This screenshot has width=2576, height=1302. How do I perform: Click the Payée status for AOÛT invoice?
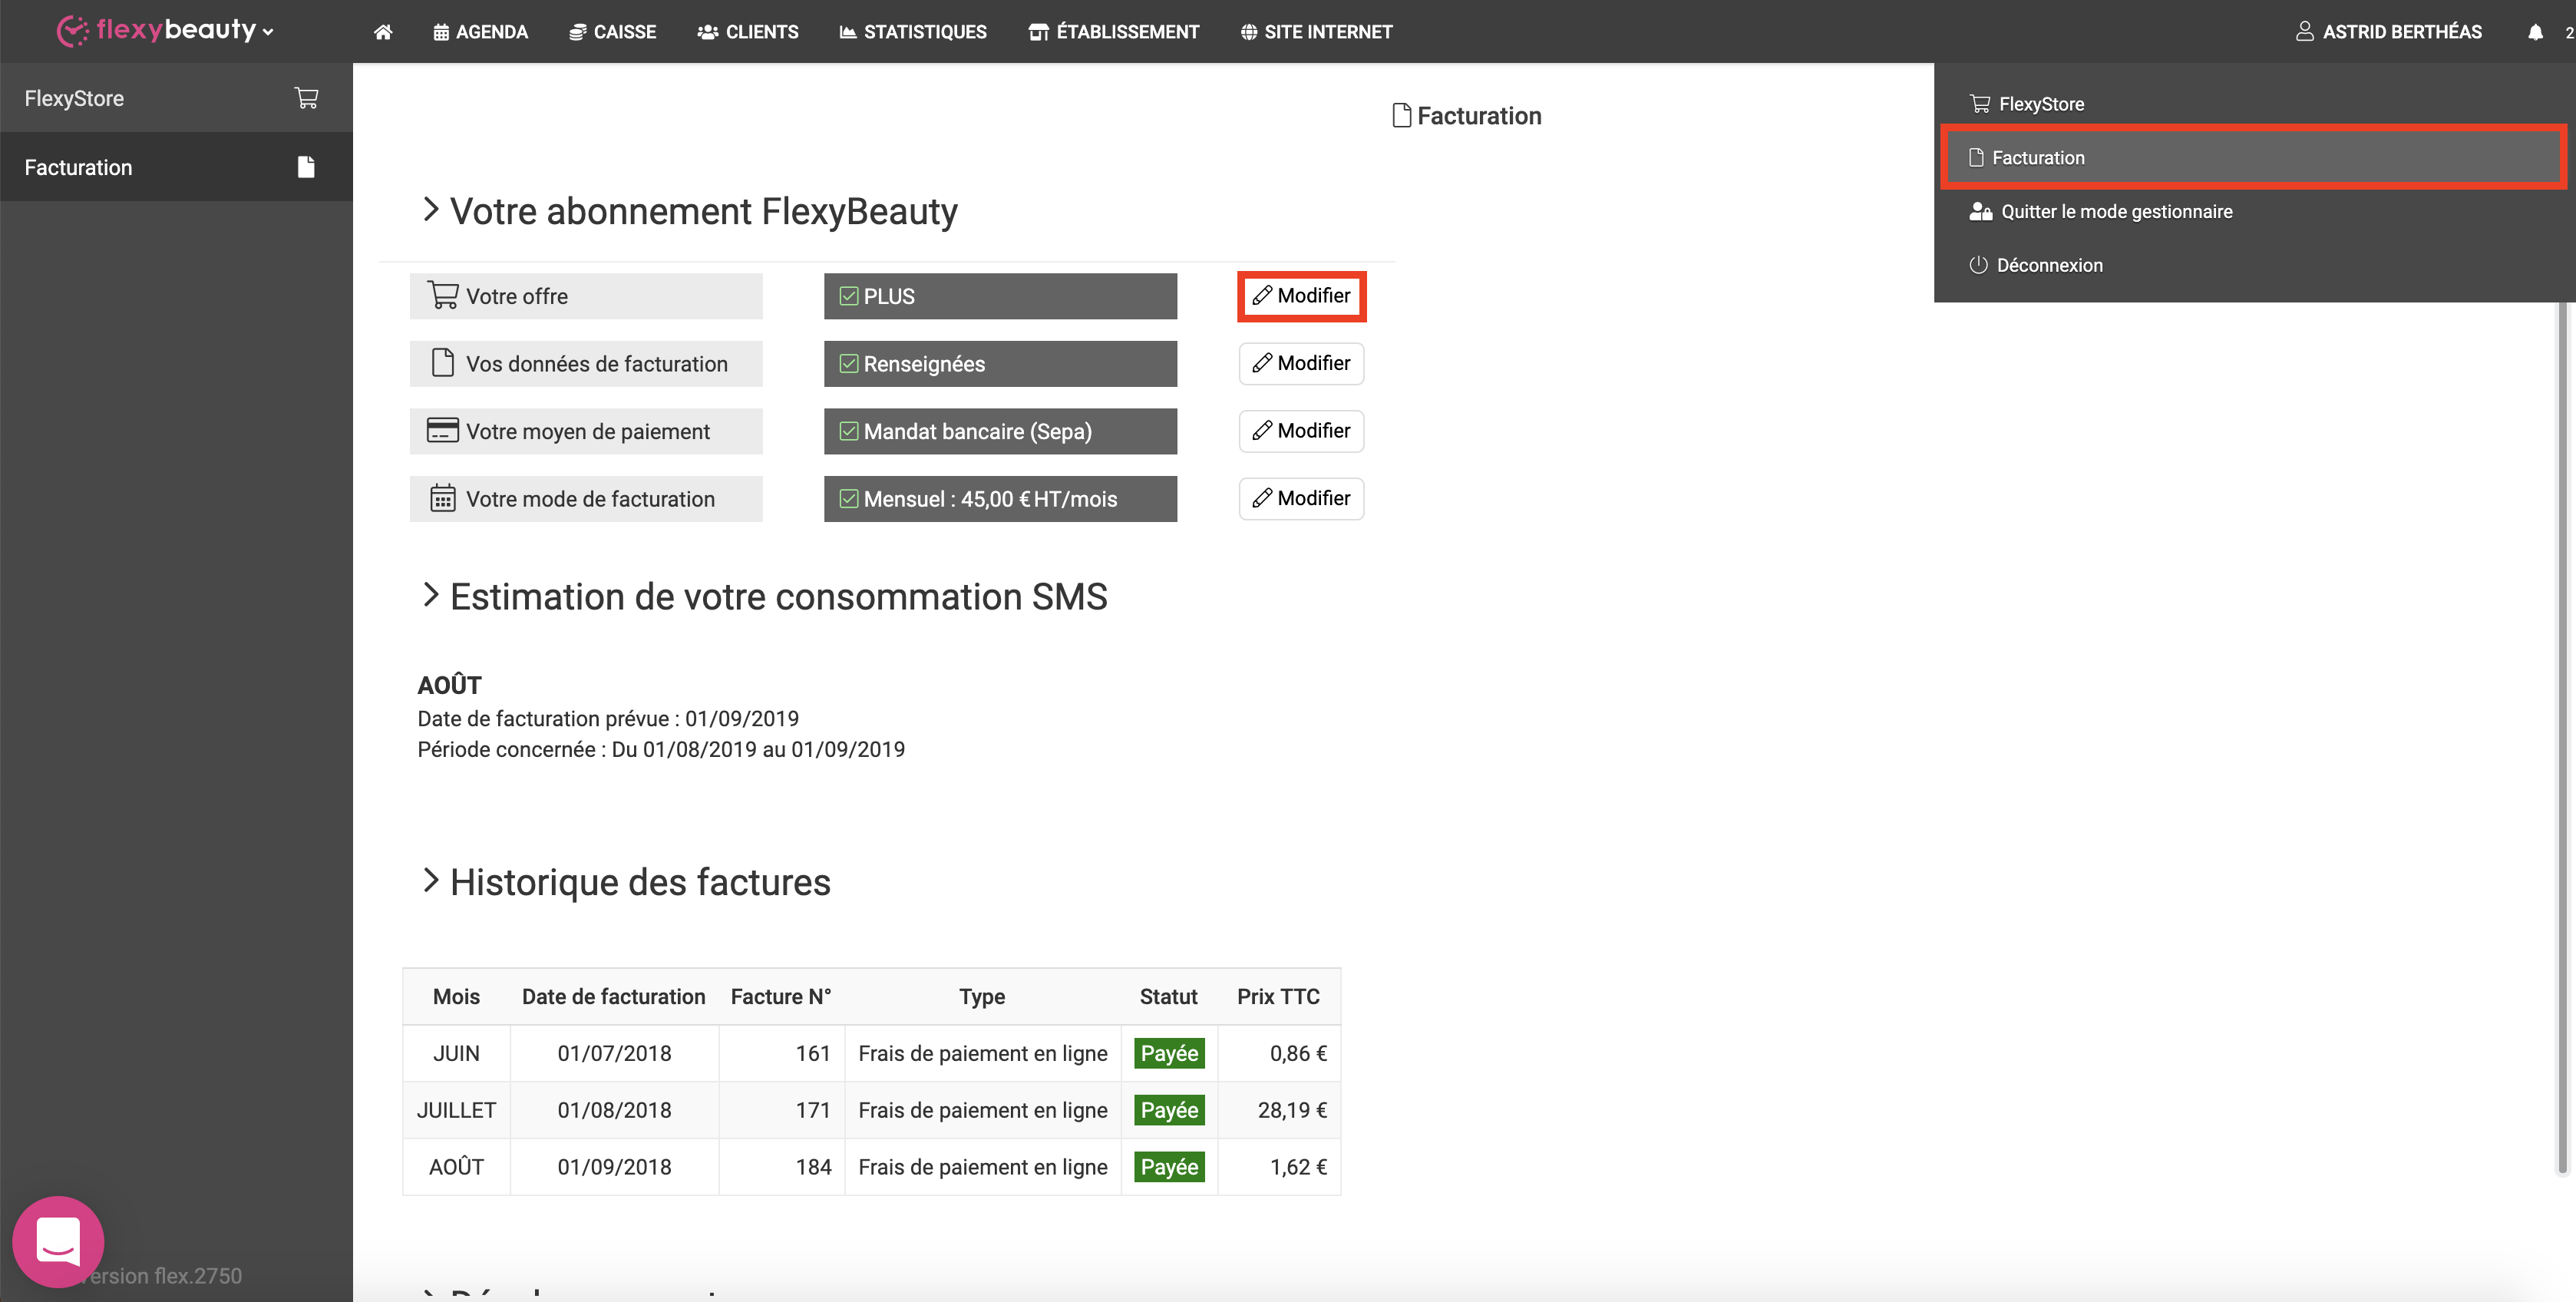point(1169,1167)
